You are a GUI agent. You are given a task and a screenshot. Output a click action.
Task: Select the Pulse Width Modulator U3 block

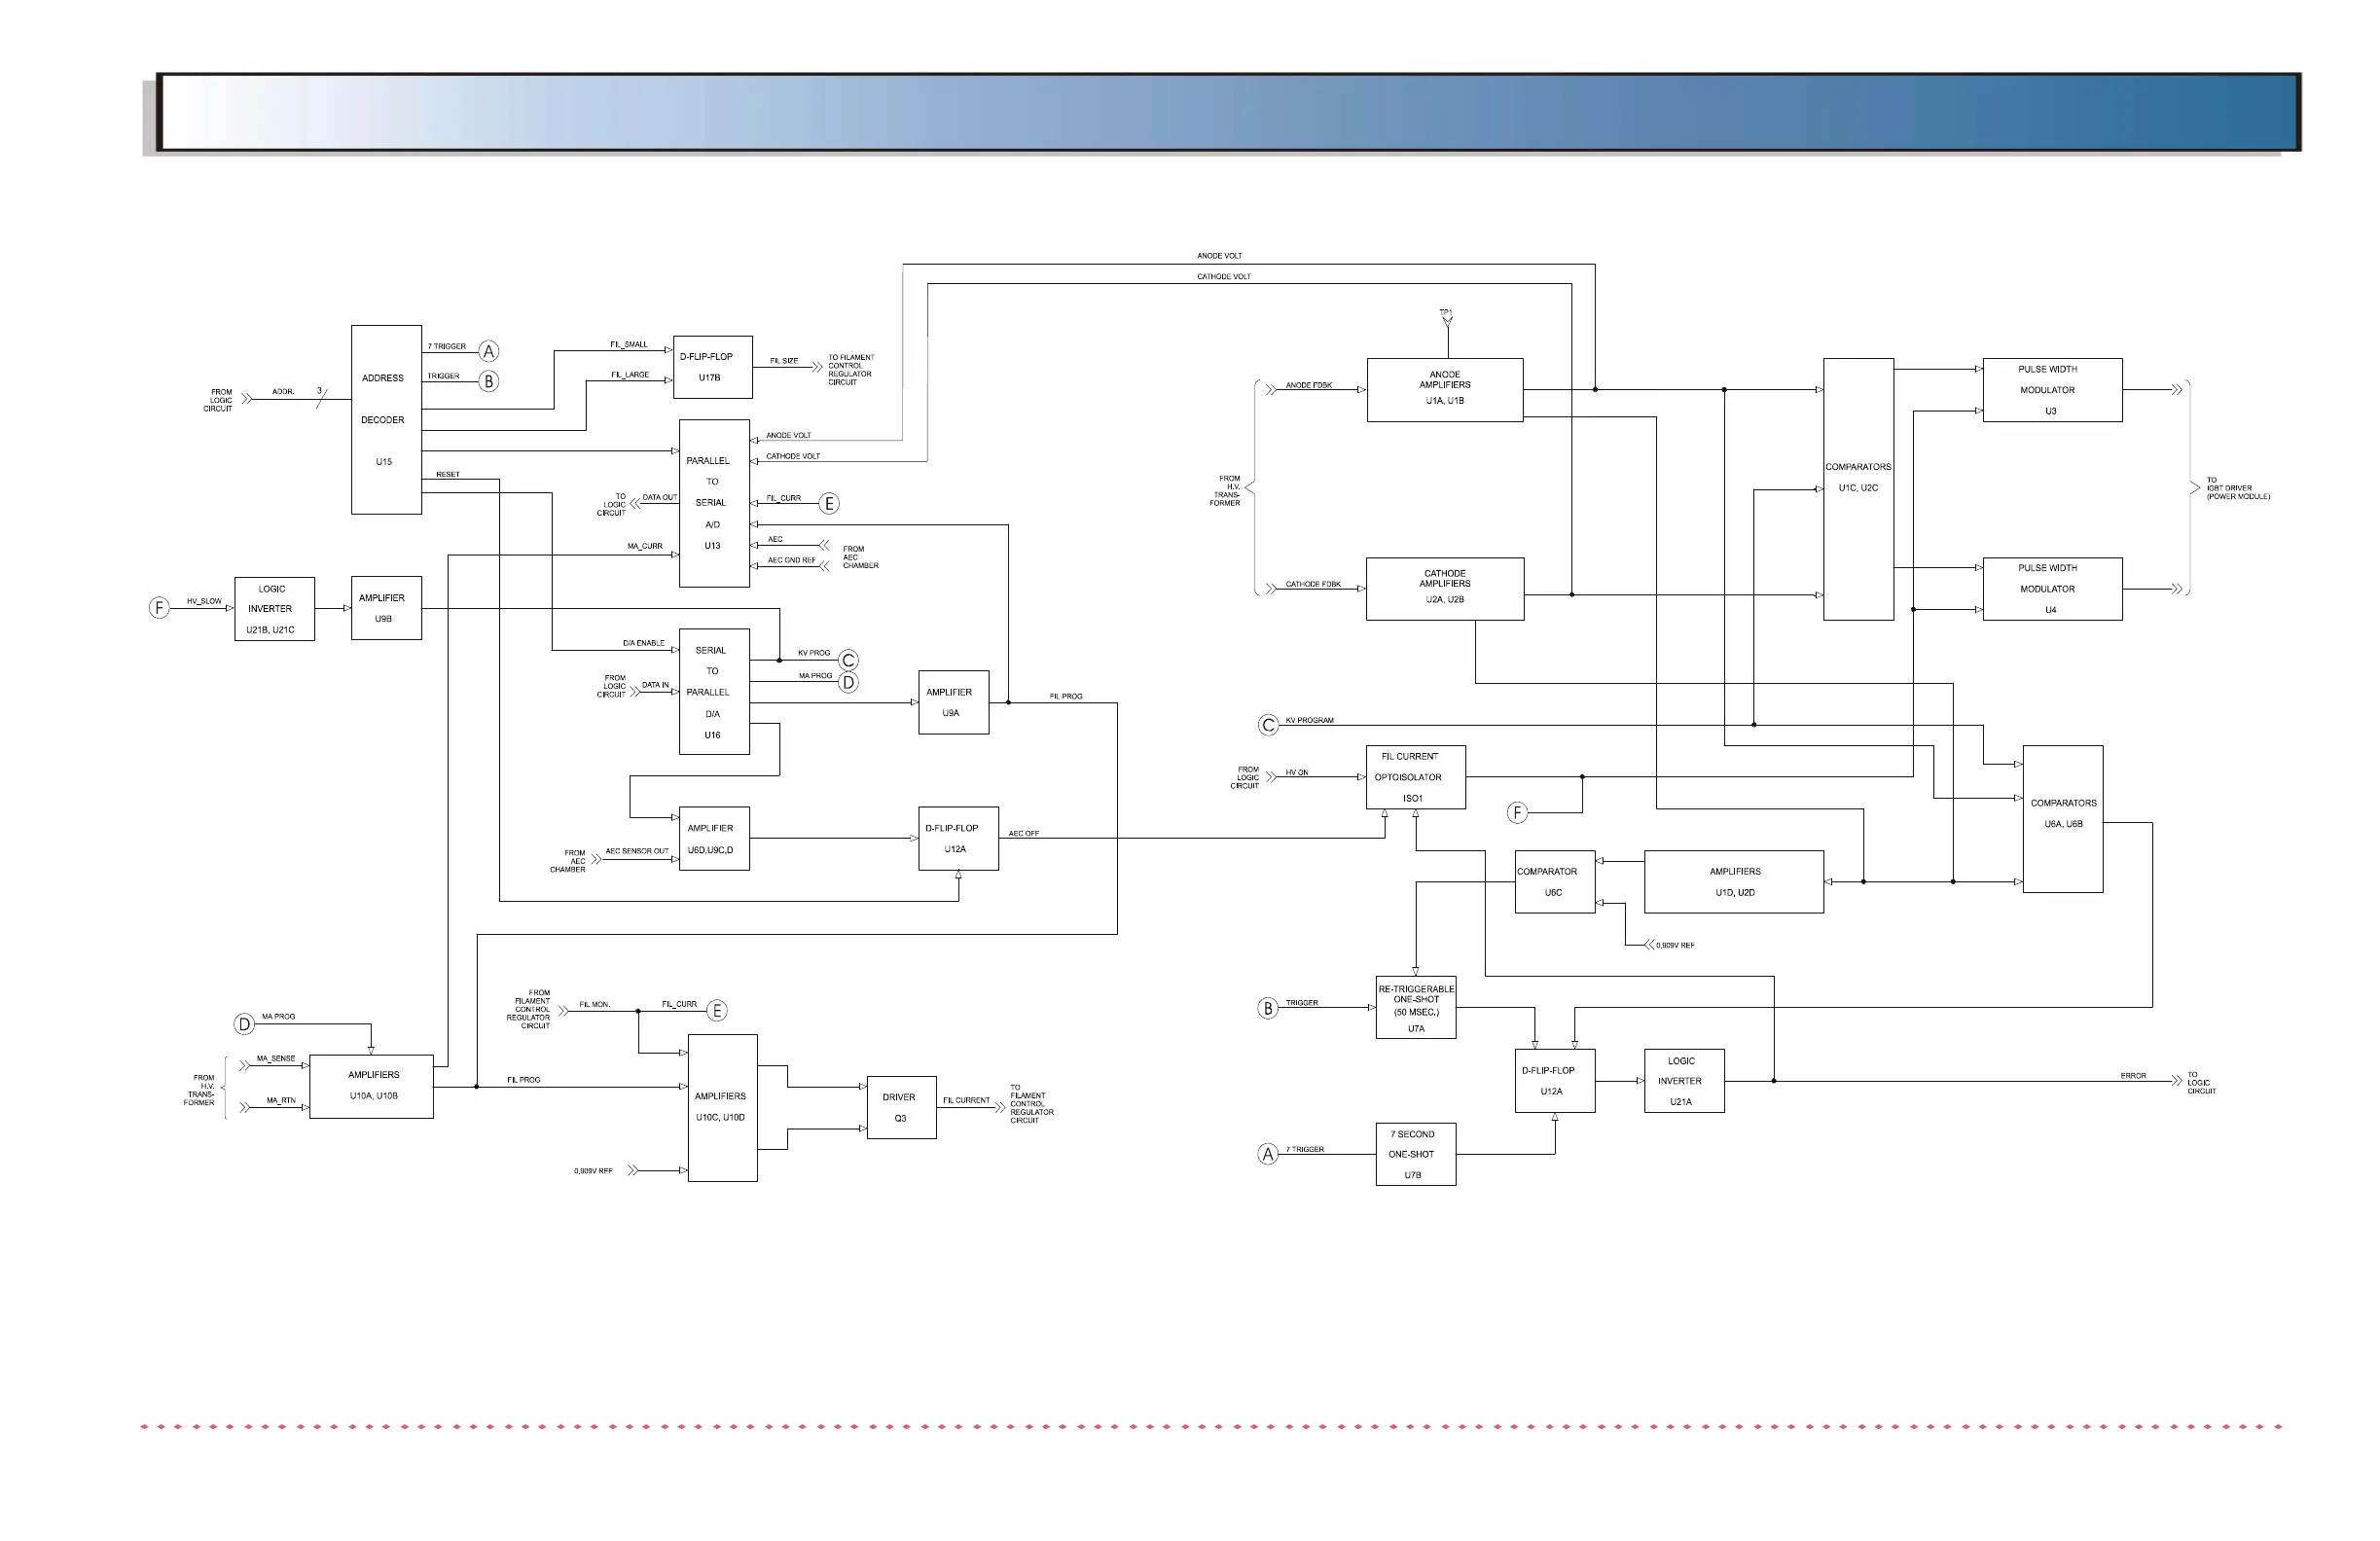coord(2052,390)
